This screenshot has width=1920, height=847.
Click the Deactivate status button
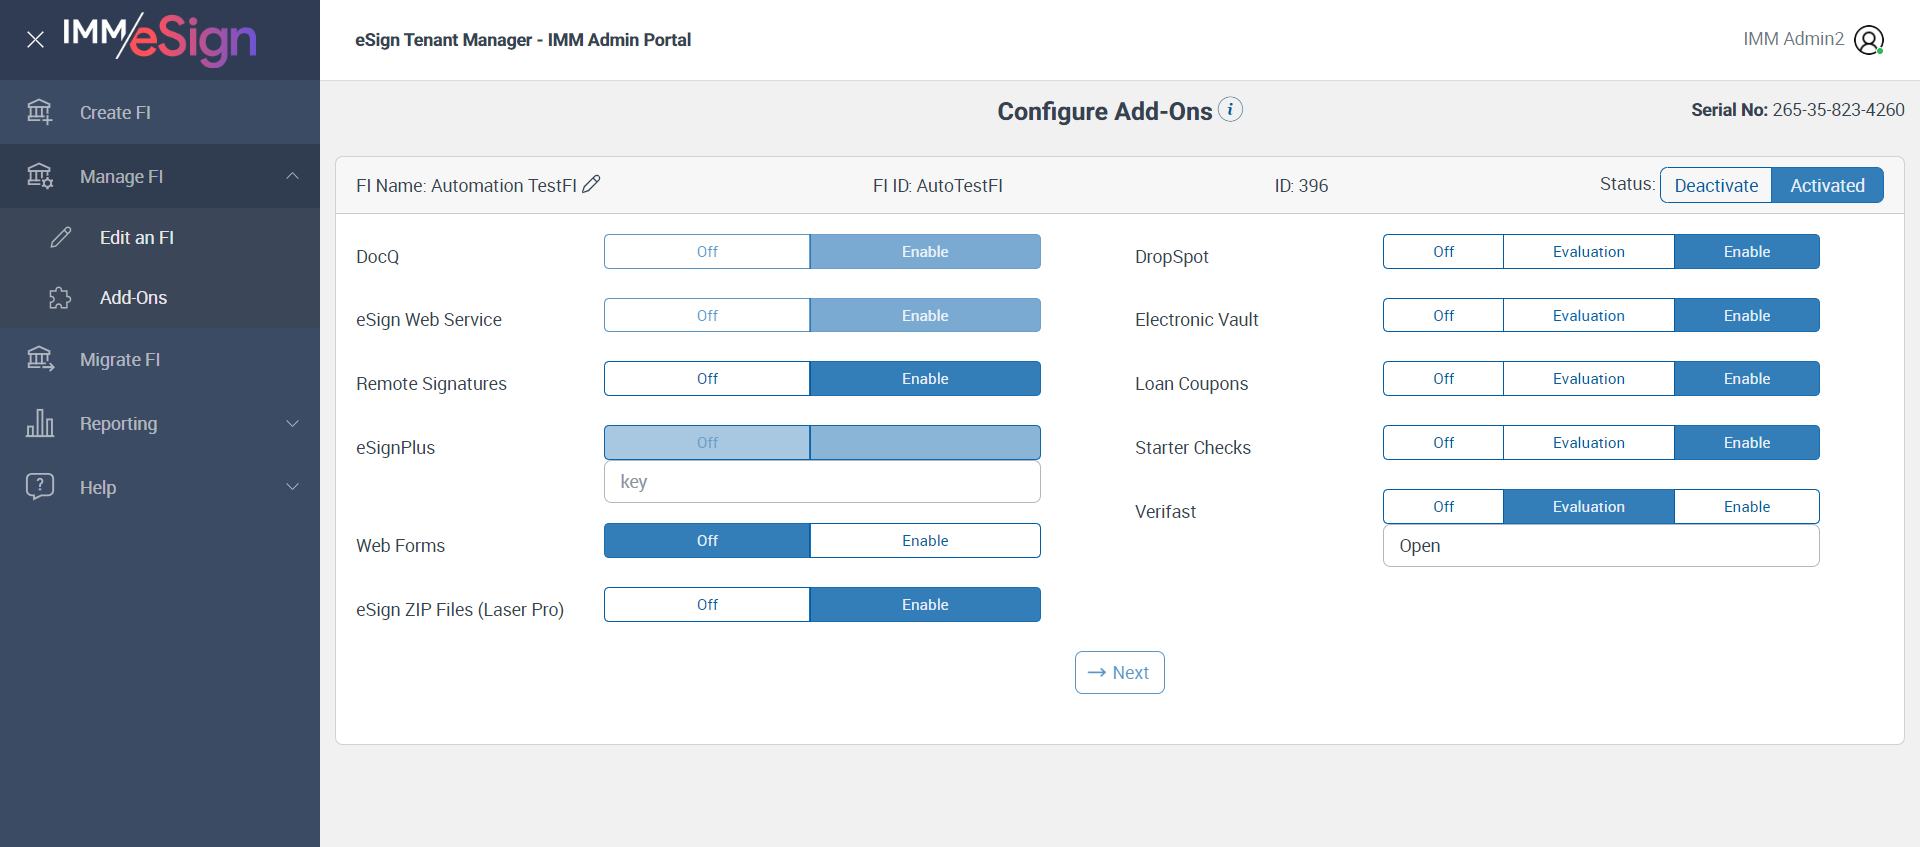point(1716,185)
